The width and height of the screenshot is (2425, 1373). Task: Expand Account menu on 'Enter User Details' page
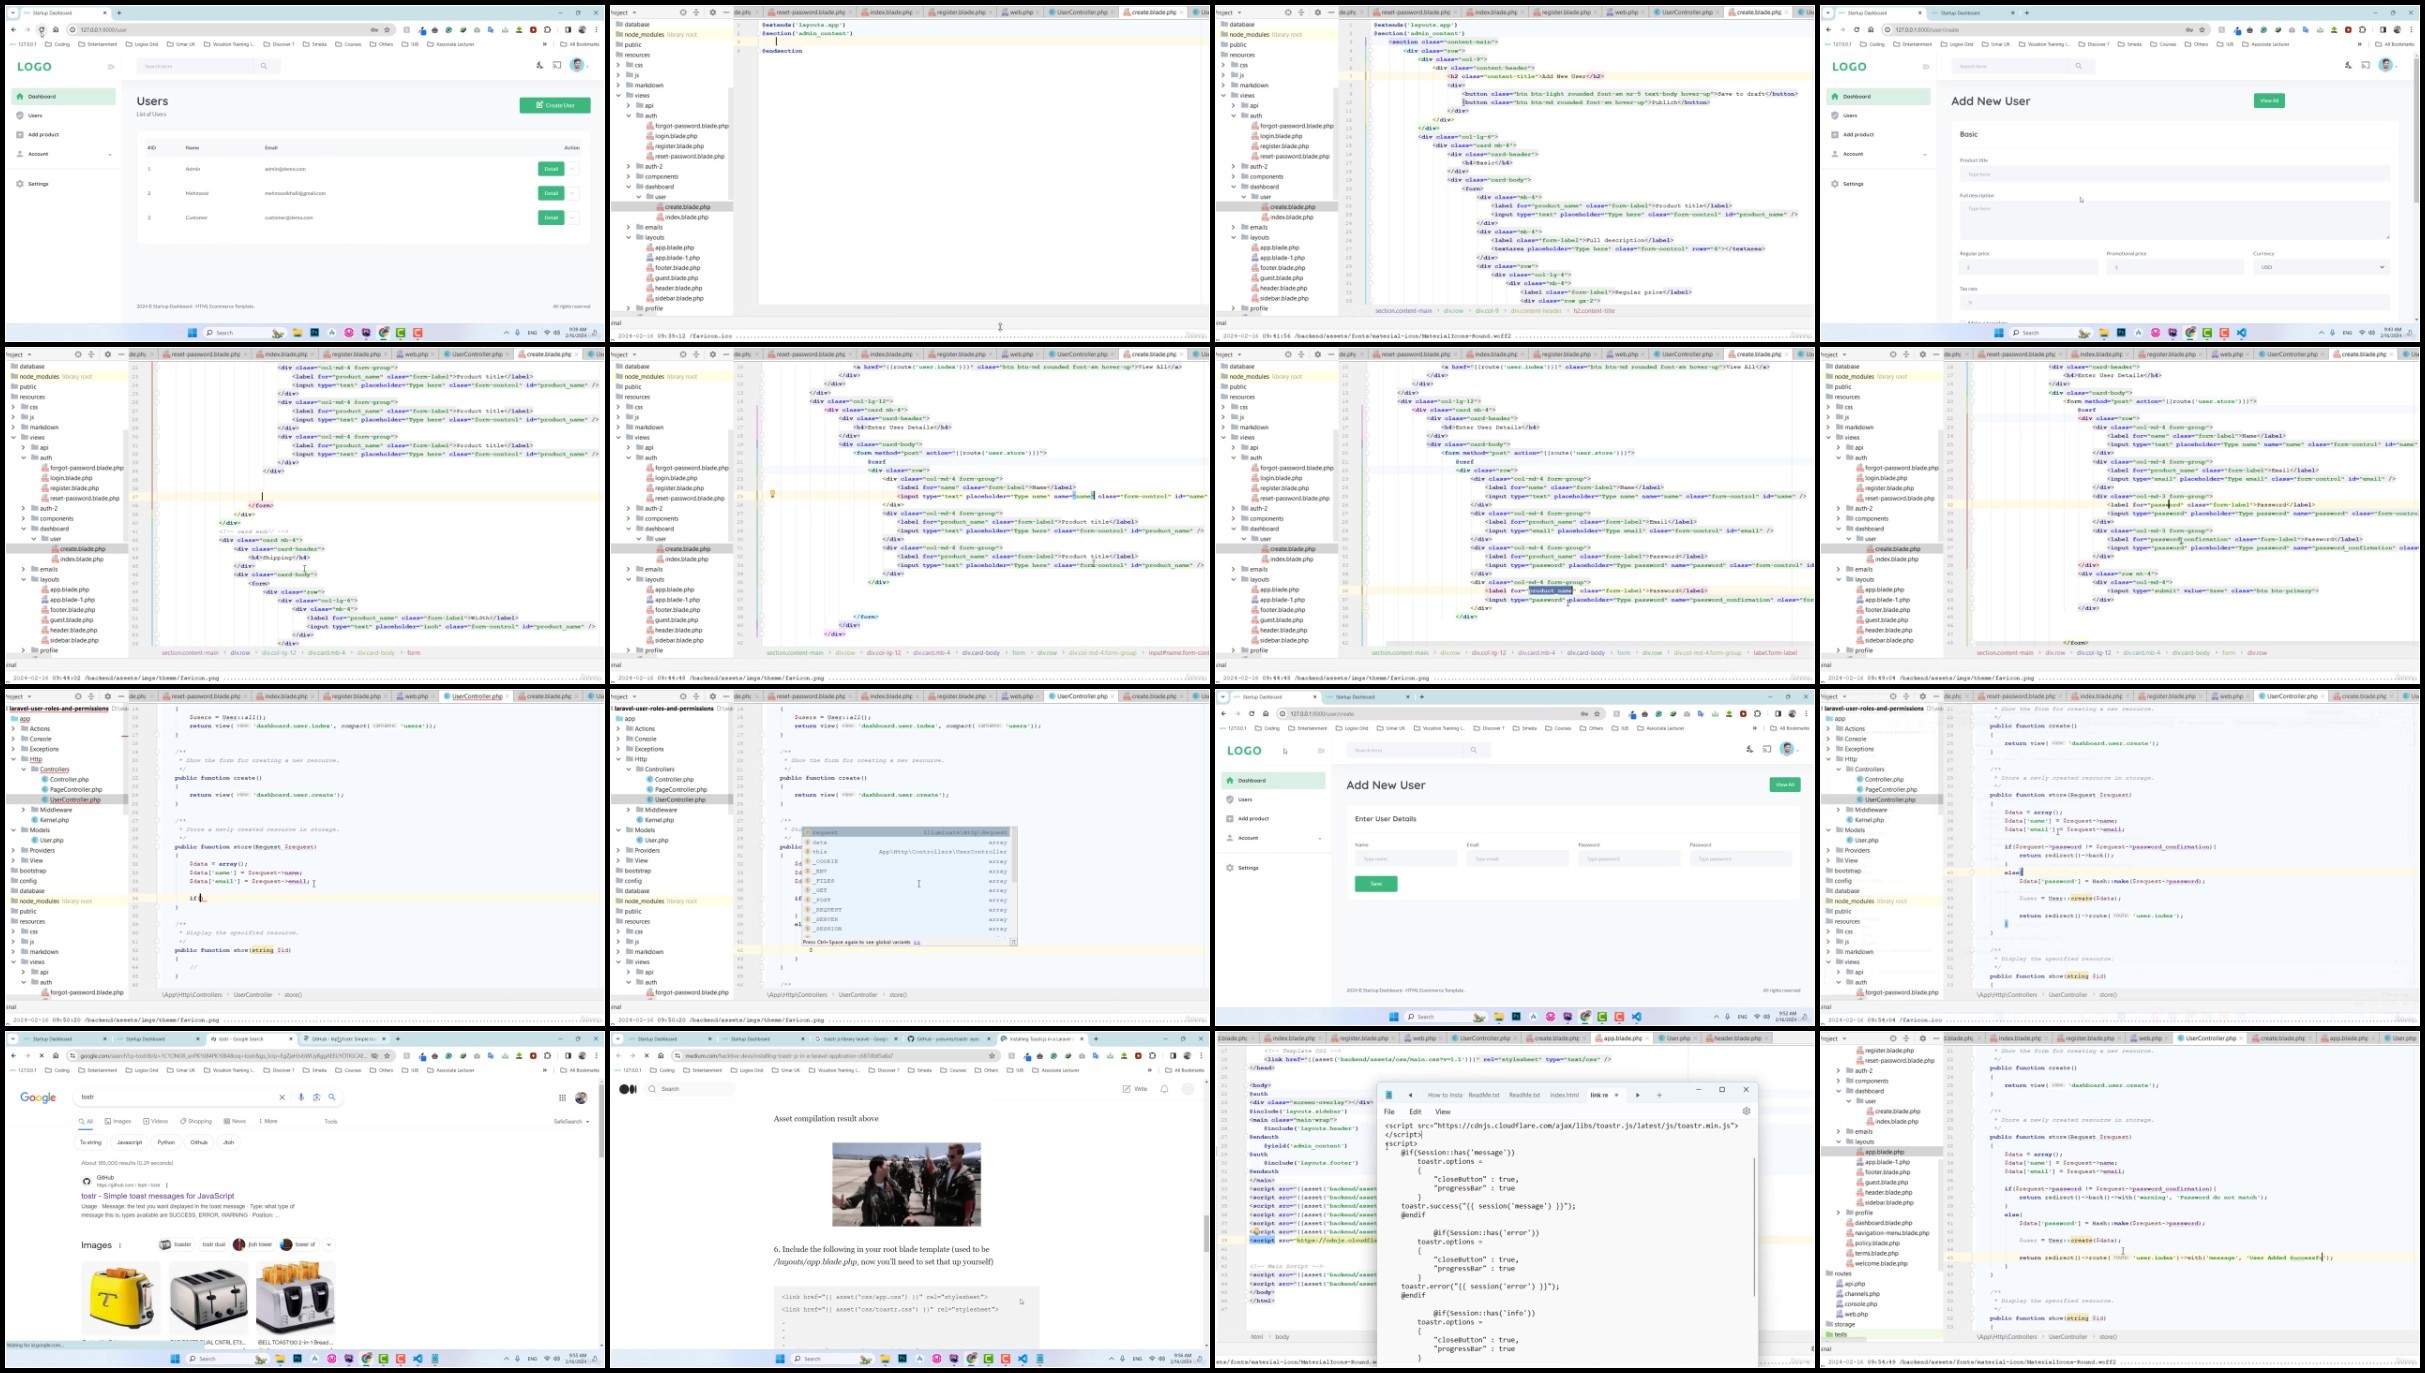1274,838
